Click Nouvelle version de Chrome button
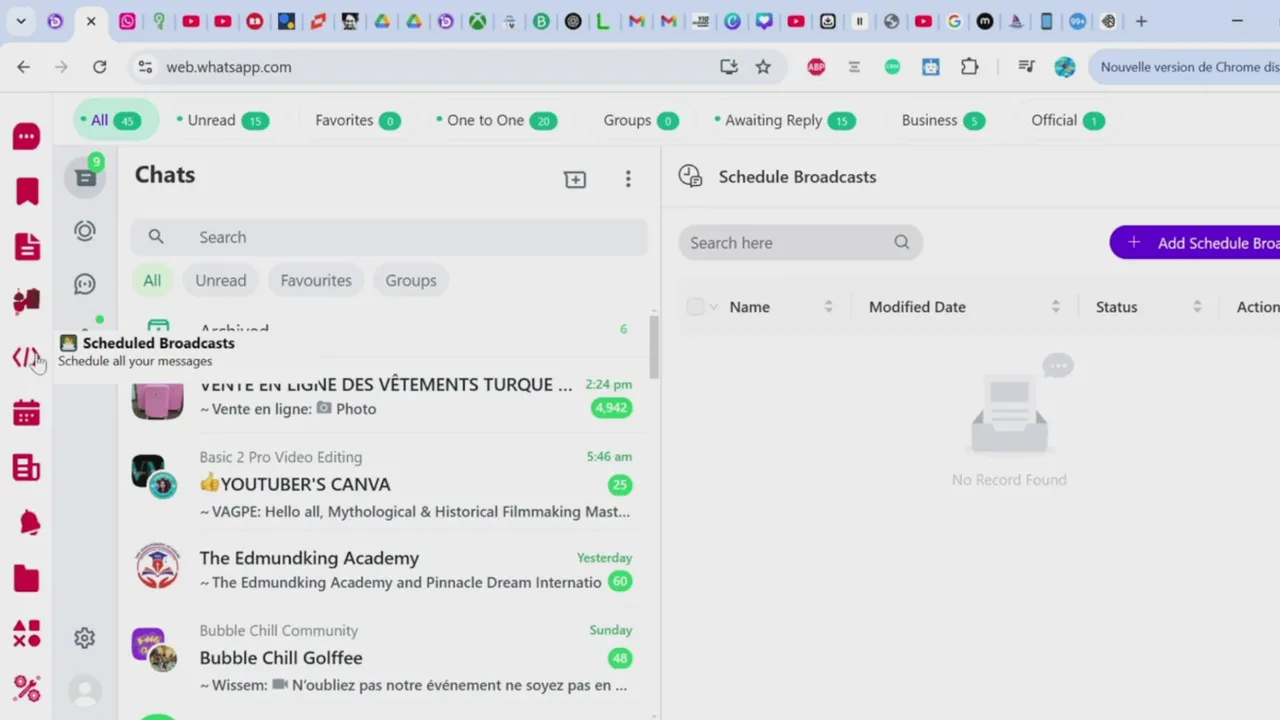This screenshot has height=720, width=1280. pos(1185,67)
